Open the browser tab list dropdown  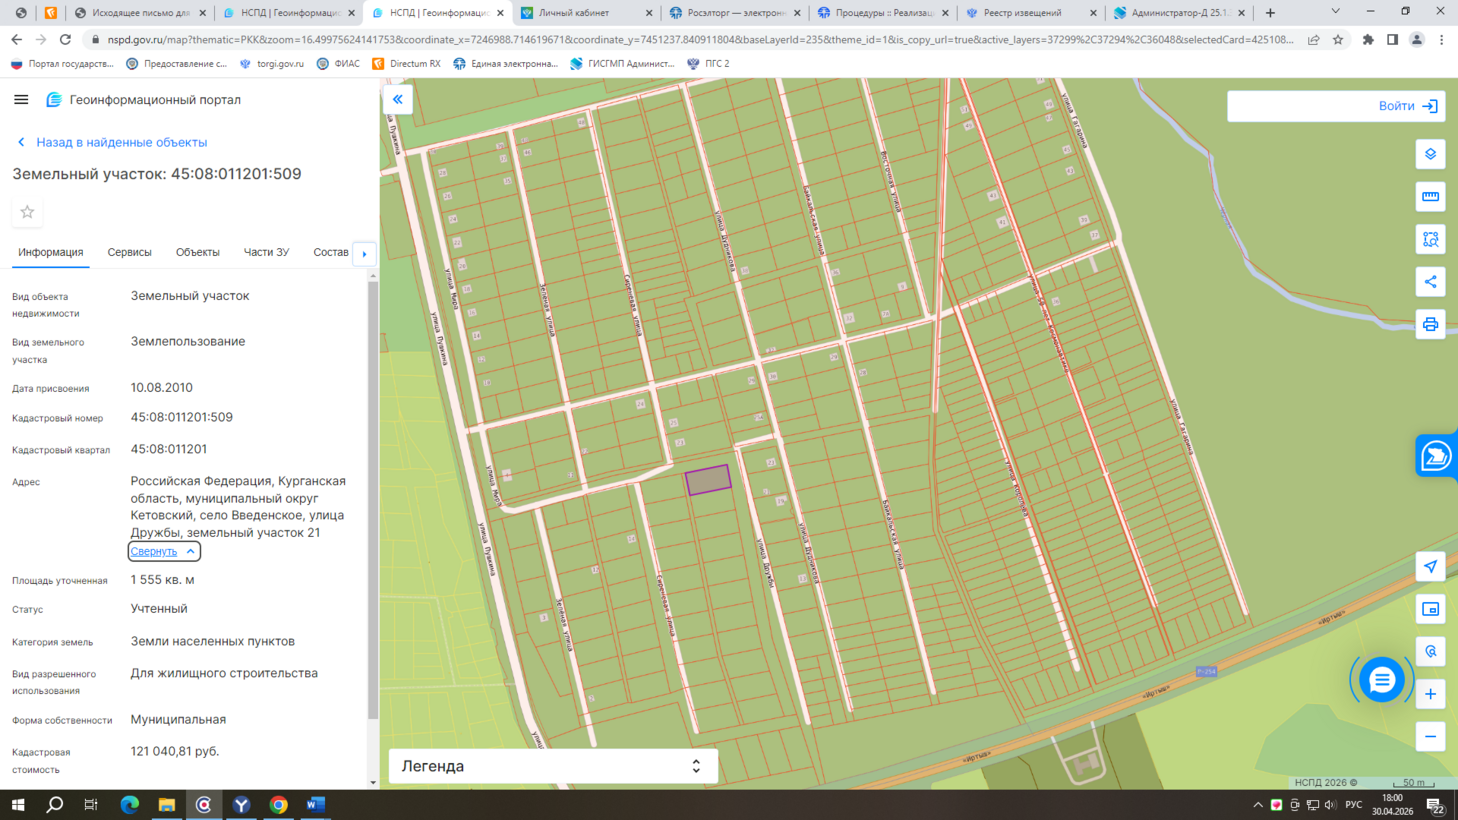click(1335, 12)
